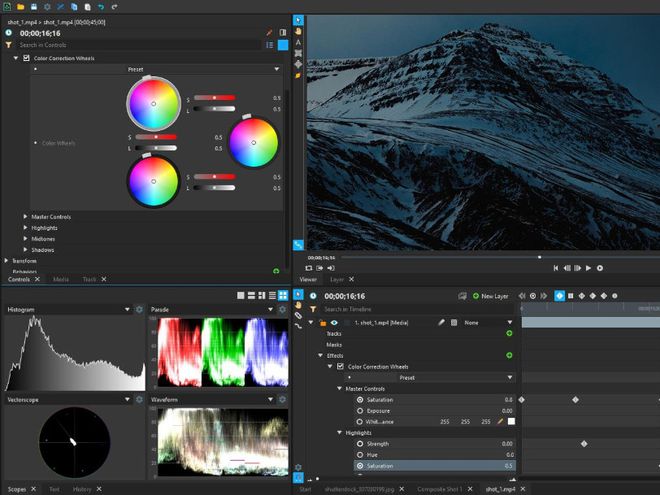Screen dimensions: 660x495
Task: Step forward one frame in Viewer
Action: [x=578, y=268]
